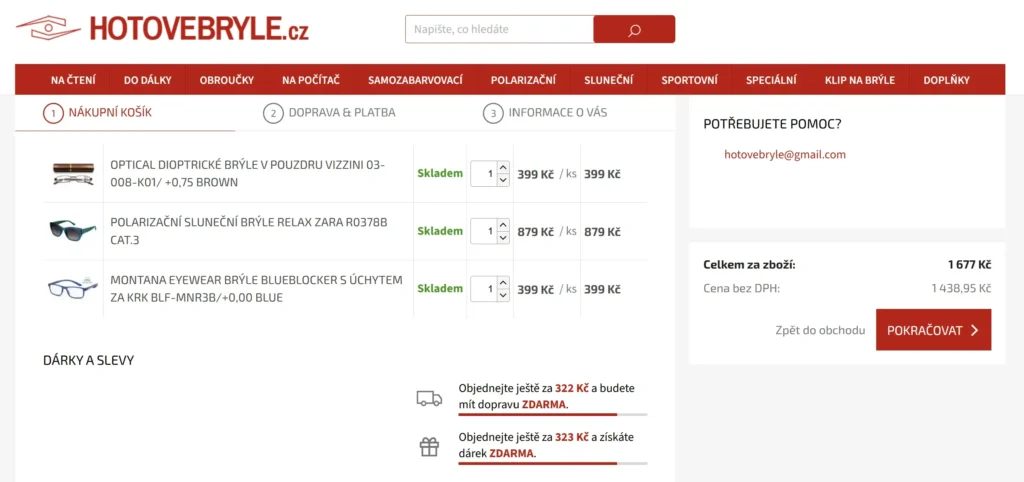Click the quantity field for Montana blueblocker
Screen dimensions: 1024x482
click(x=484, y=289)
